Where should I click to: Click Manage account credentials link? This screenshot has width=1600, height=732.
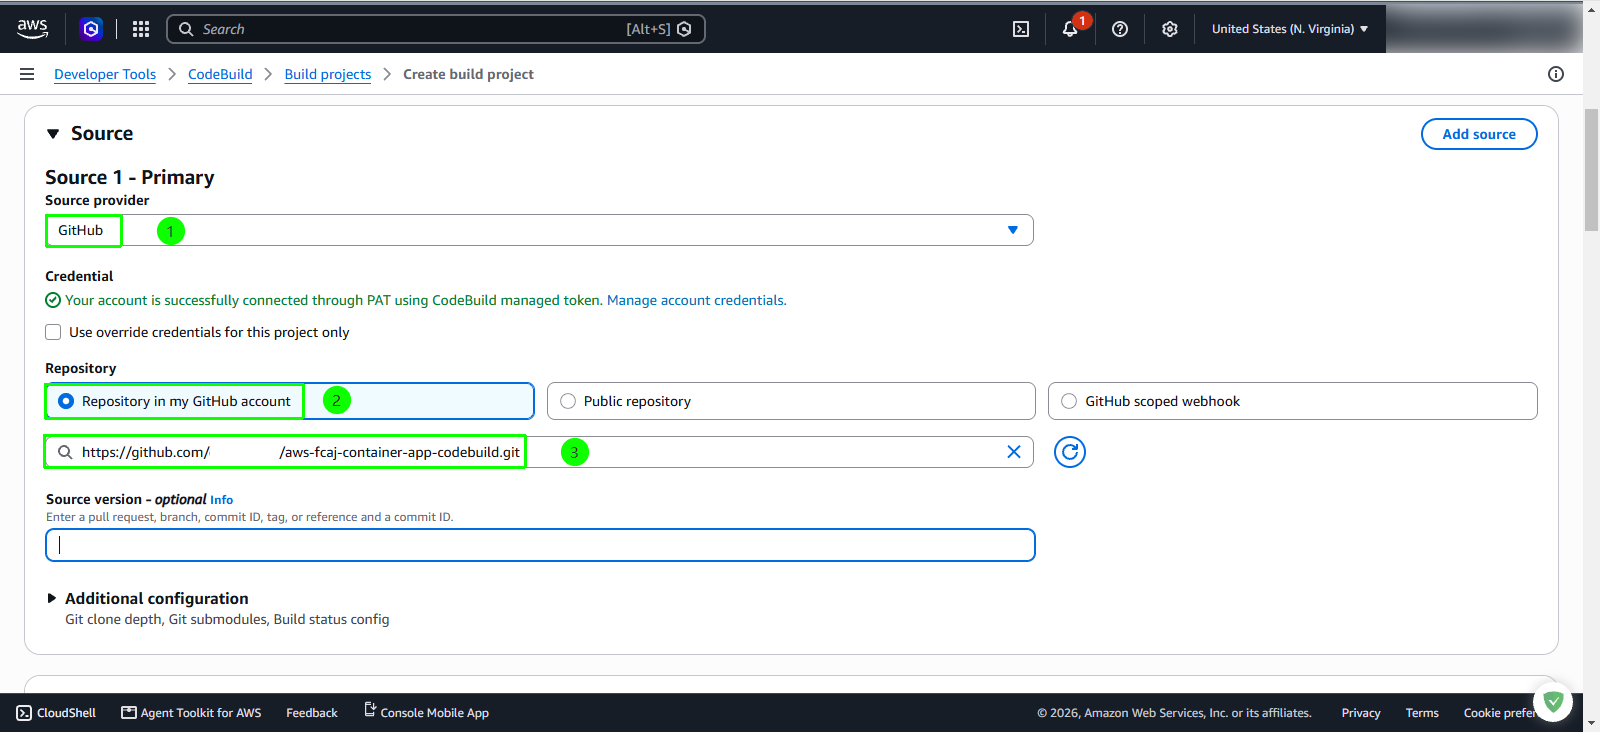[x=697, y=300]
